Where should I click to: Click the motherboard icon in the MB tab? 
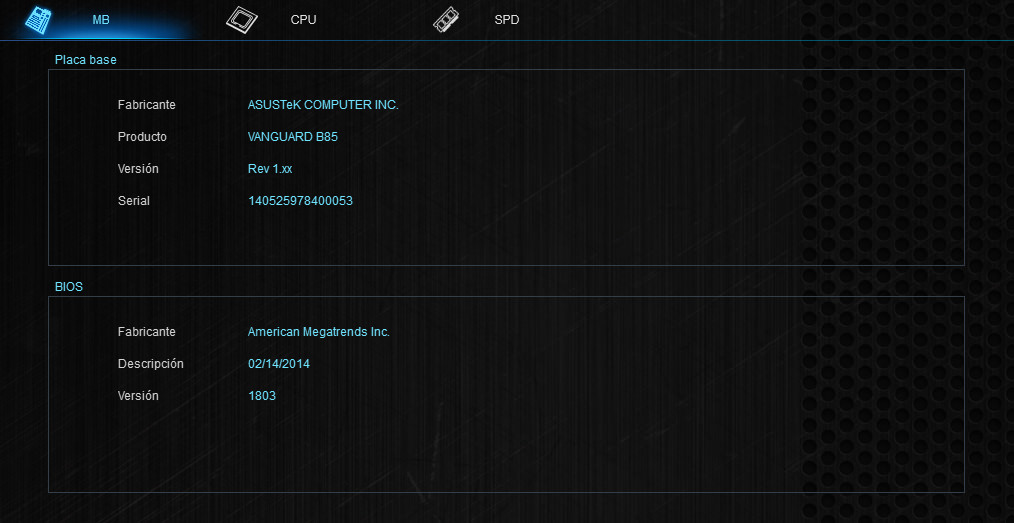point(38,20)
